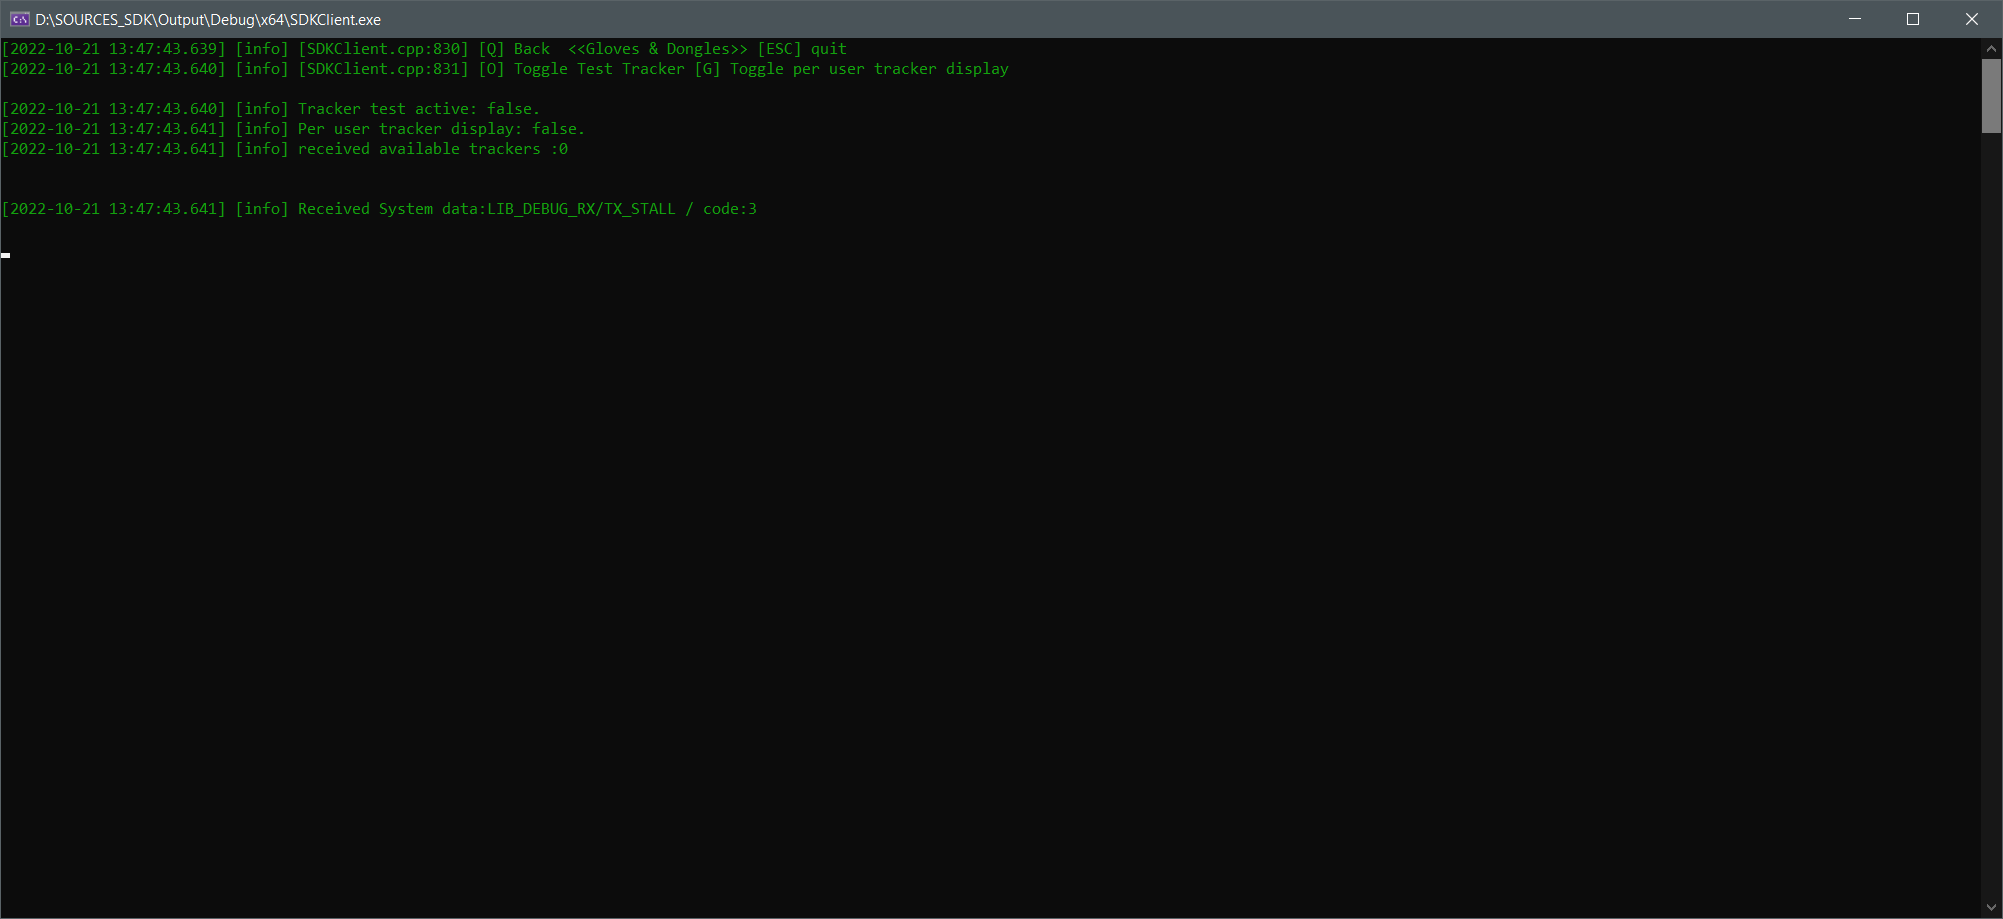The image size is (2003, 919).
Task: Click the '[ESC] quit' text
Action: coord(802,49)
